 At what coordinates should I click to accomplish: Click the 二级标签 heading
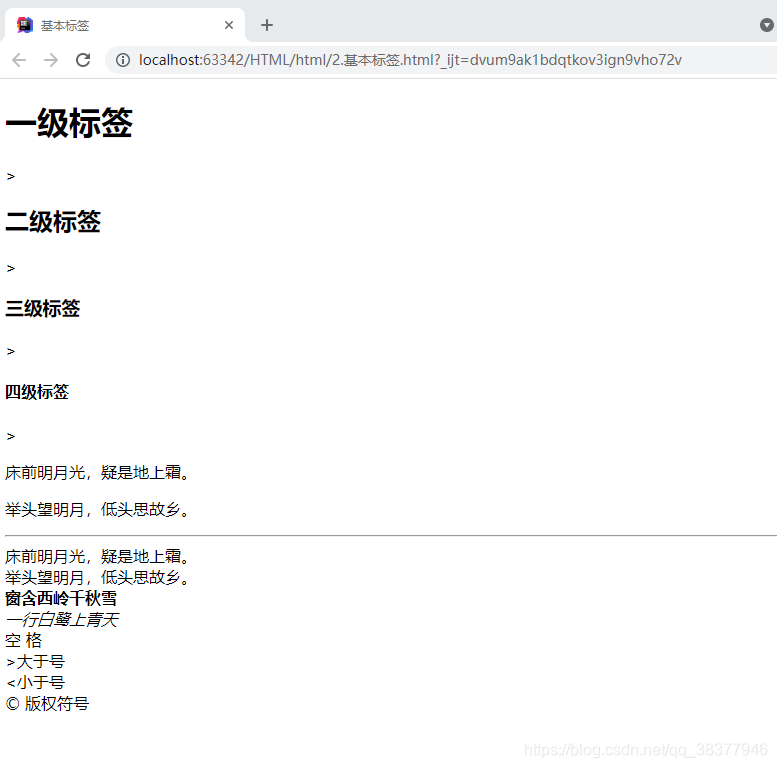point(53,221)
